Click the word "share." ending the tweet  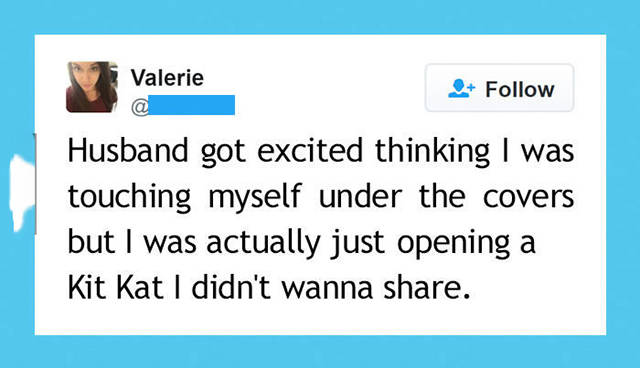427,287
